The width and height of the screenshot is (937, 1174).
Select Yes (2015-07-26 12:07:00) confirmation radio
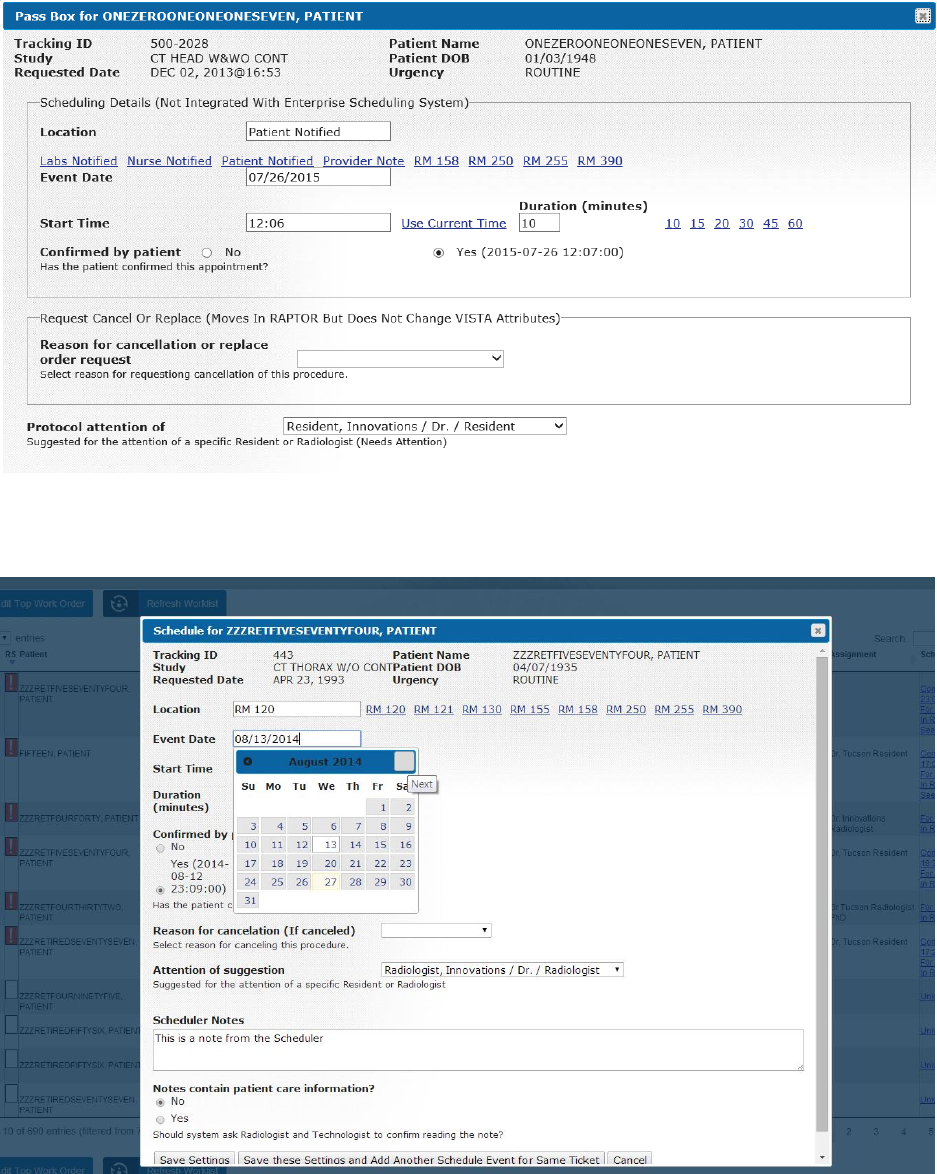click(x=439, y=253)
